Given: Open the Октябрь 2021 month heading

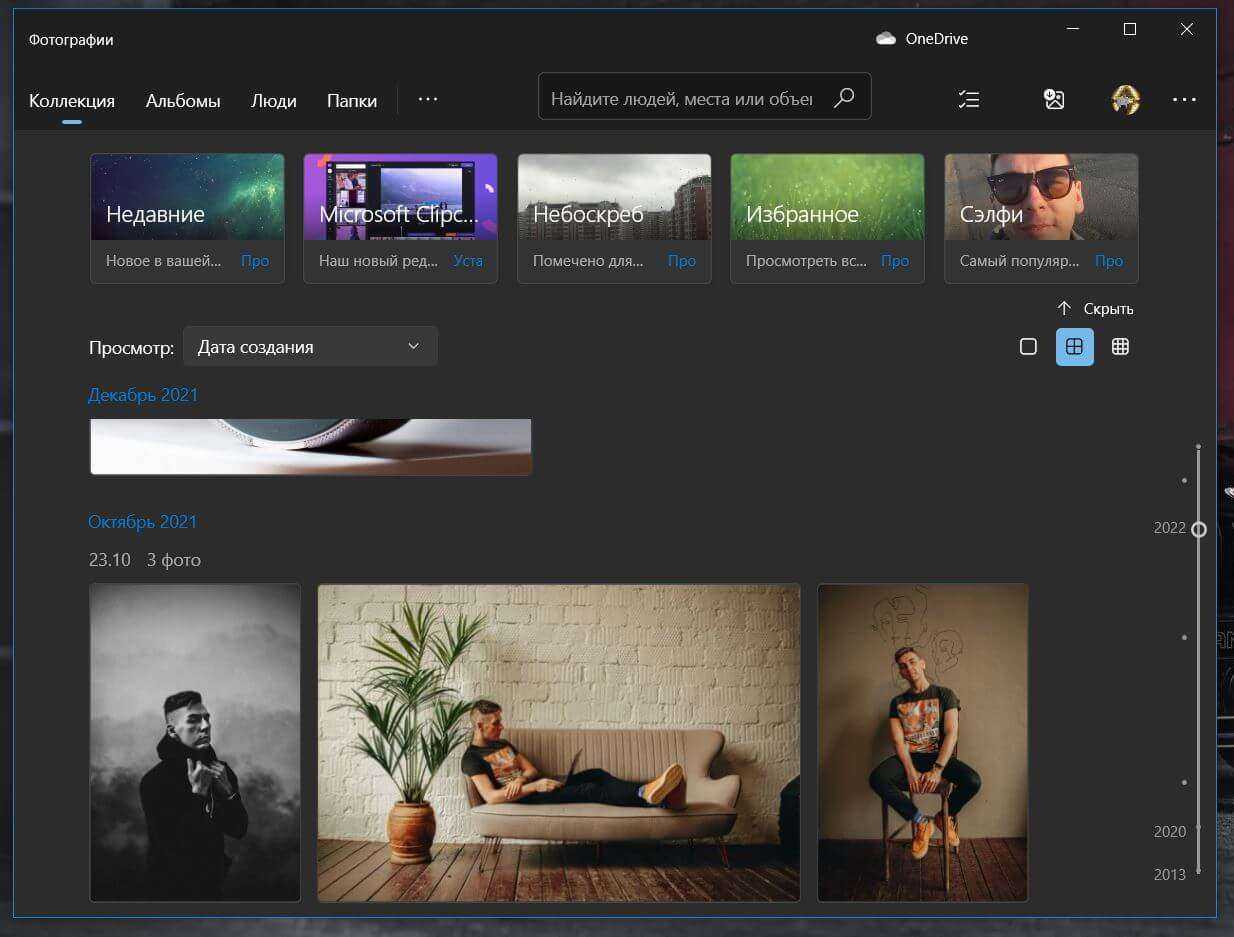Looking at the screenshot, I should (x=142, y=522).
